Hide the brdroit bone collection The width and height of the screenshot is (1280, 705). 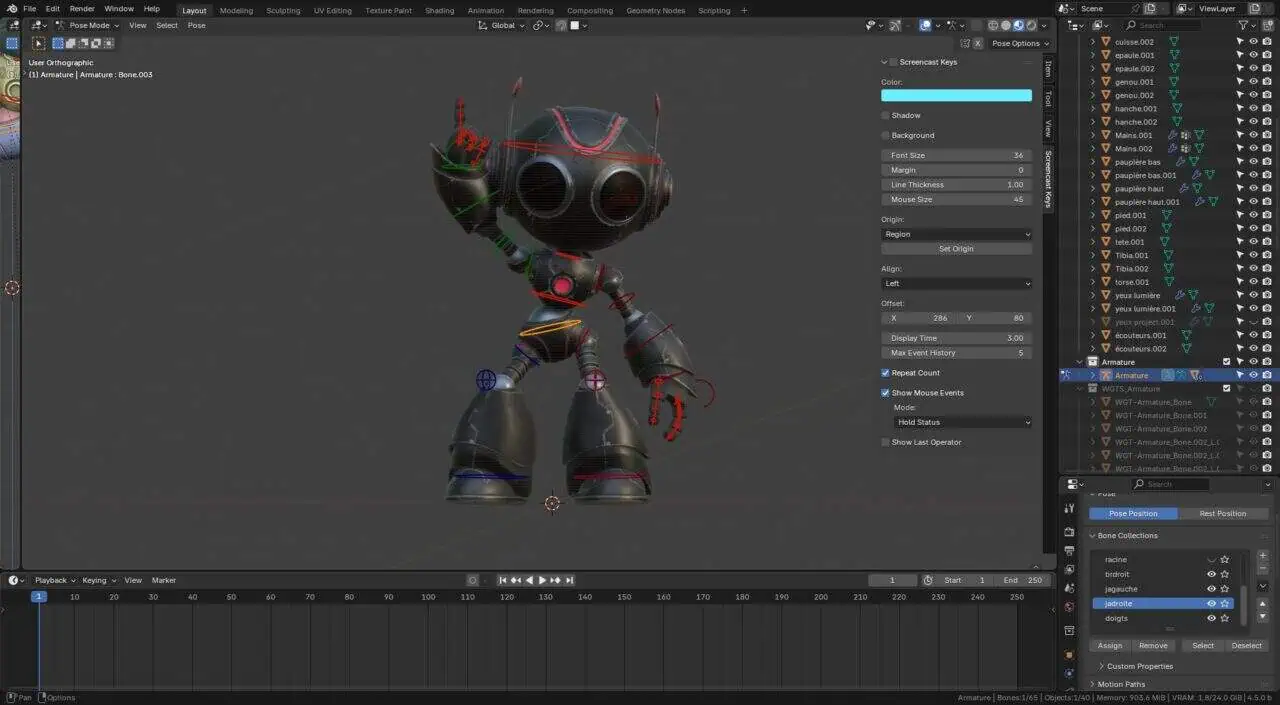click(x=1211, y=574)
